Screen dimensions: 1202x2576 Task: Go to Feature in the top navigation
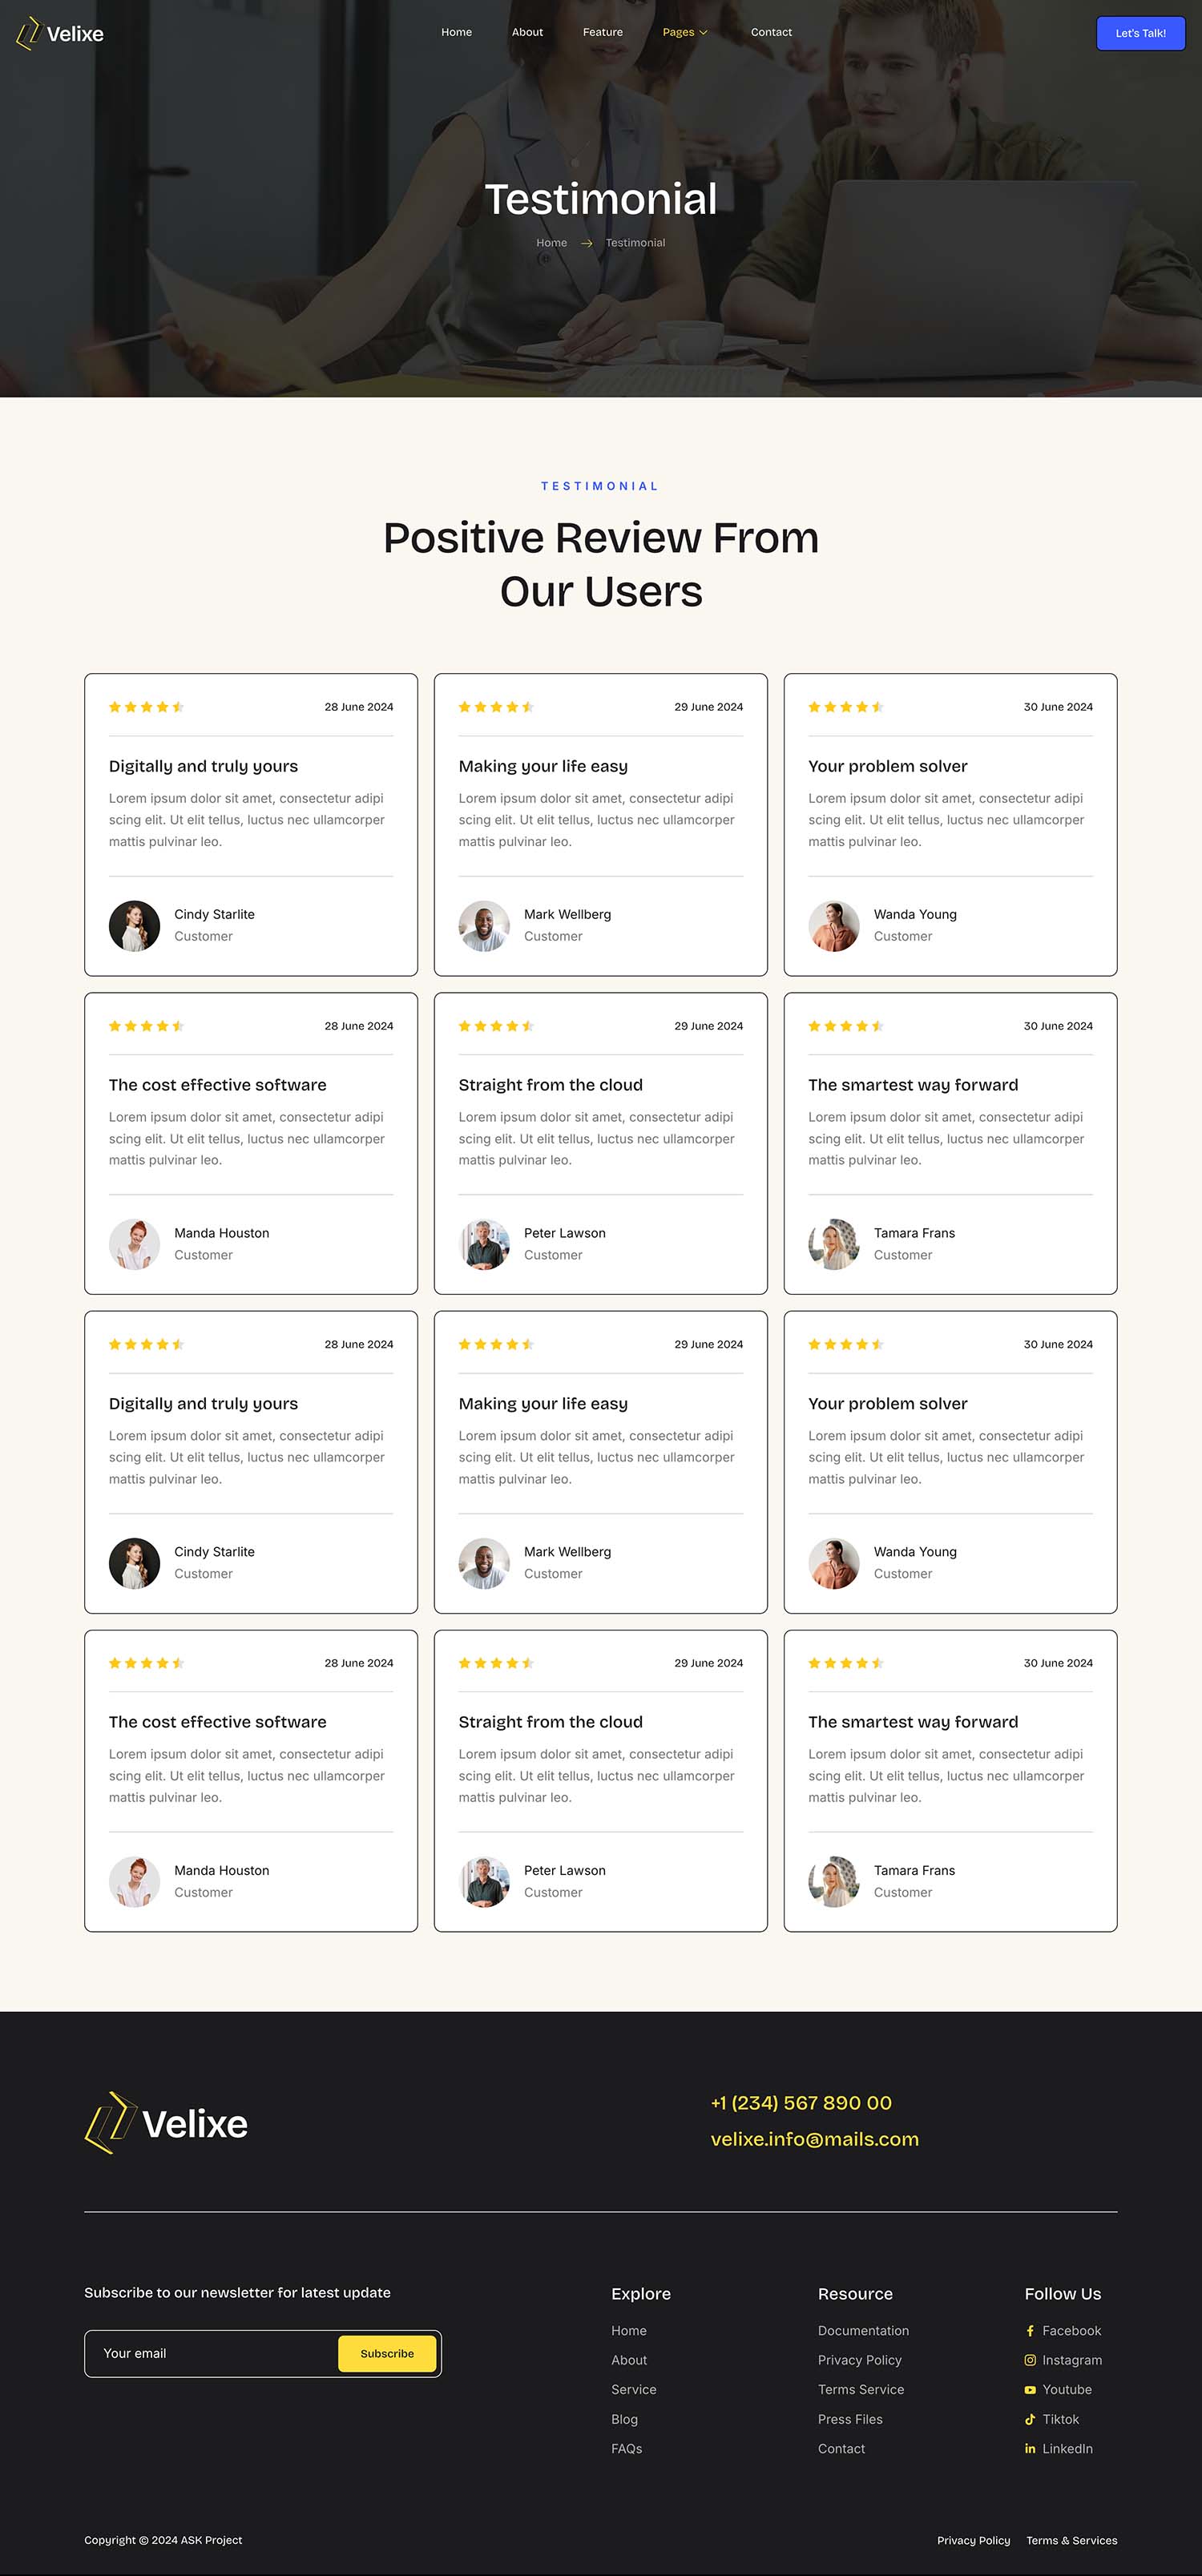(x=603, y=32)
